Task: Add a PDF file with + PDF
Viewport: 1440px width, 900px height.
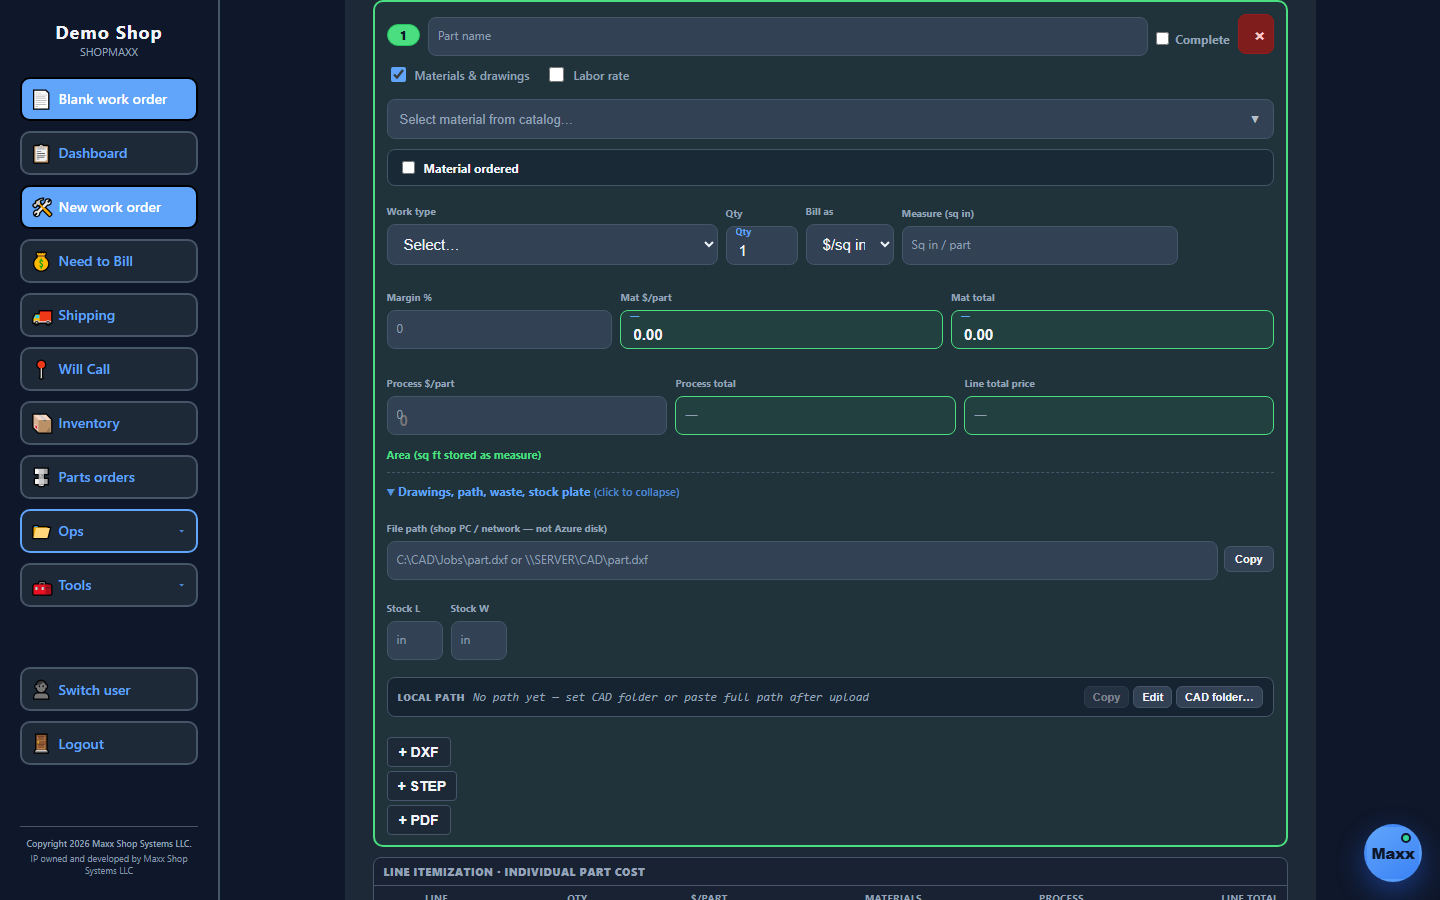Action: tap(418, 820)
